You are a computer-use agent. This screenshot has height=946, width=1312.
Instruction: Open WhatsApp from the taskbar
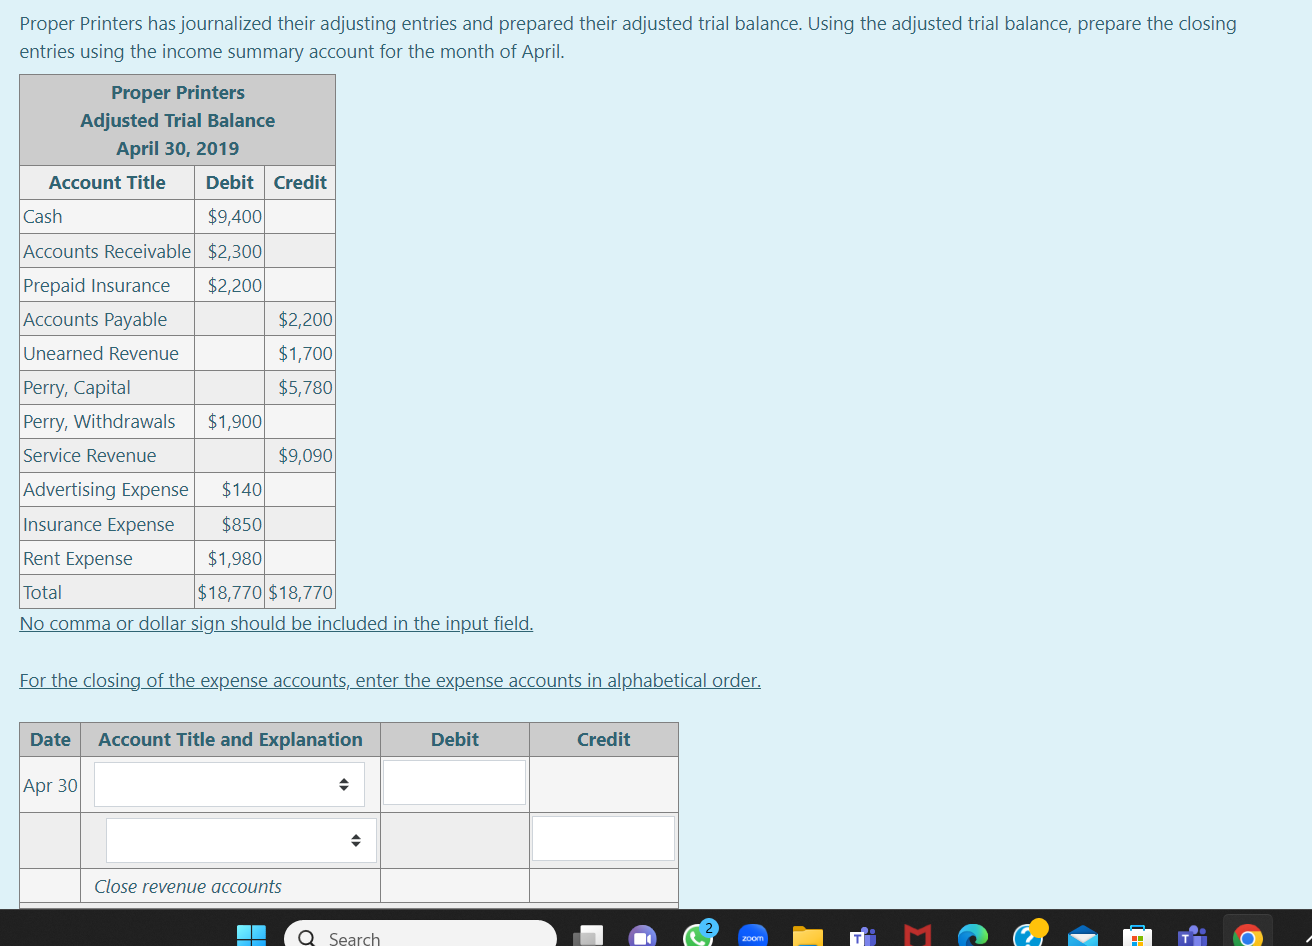point(699,935)
